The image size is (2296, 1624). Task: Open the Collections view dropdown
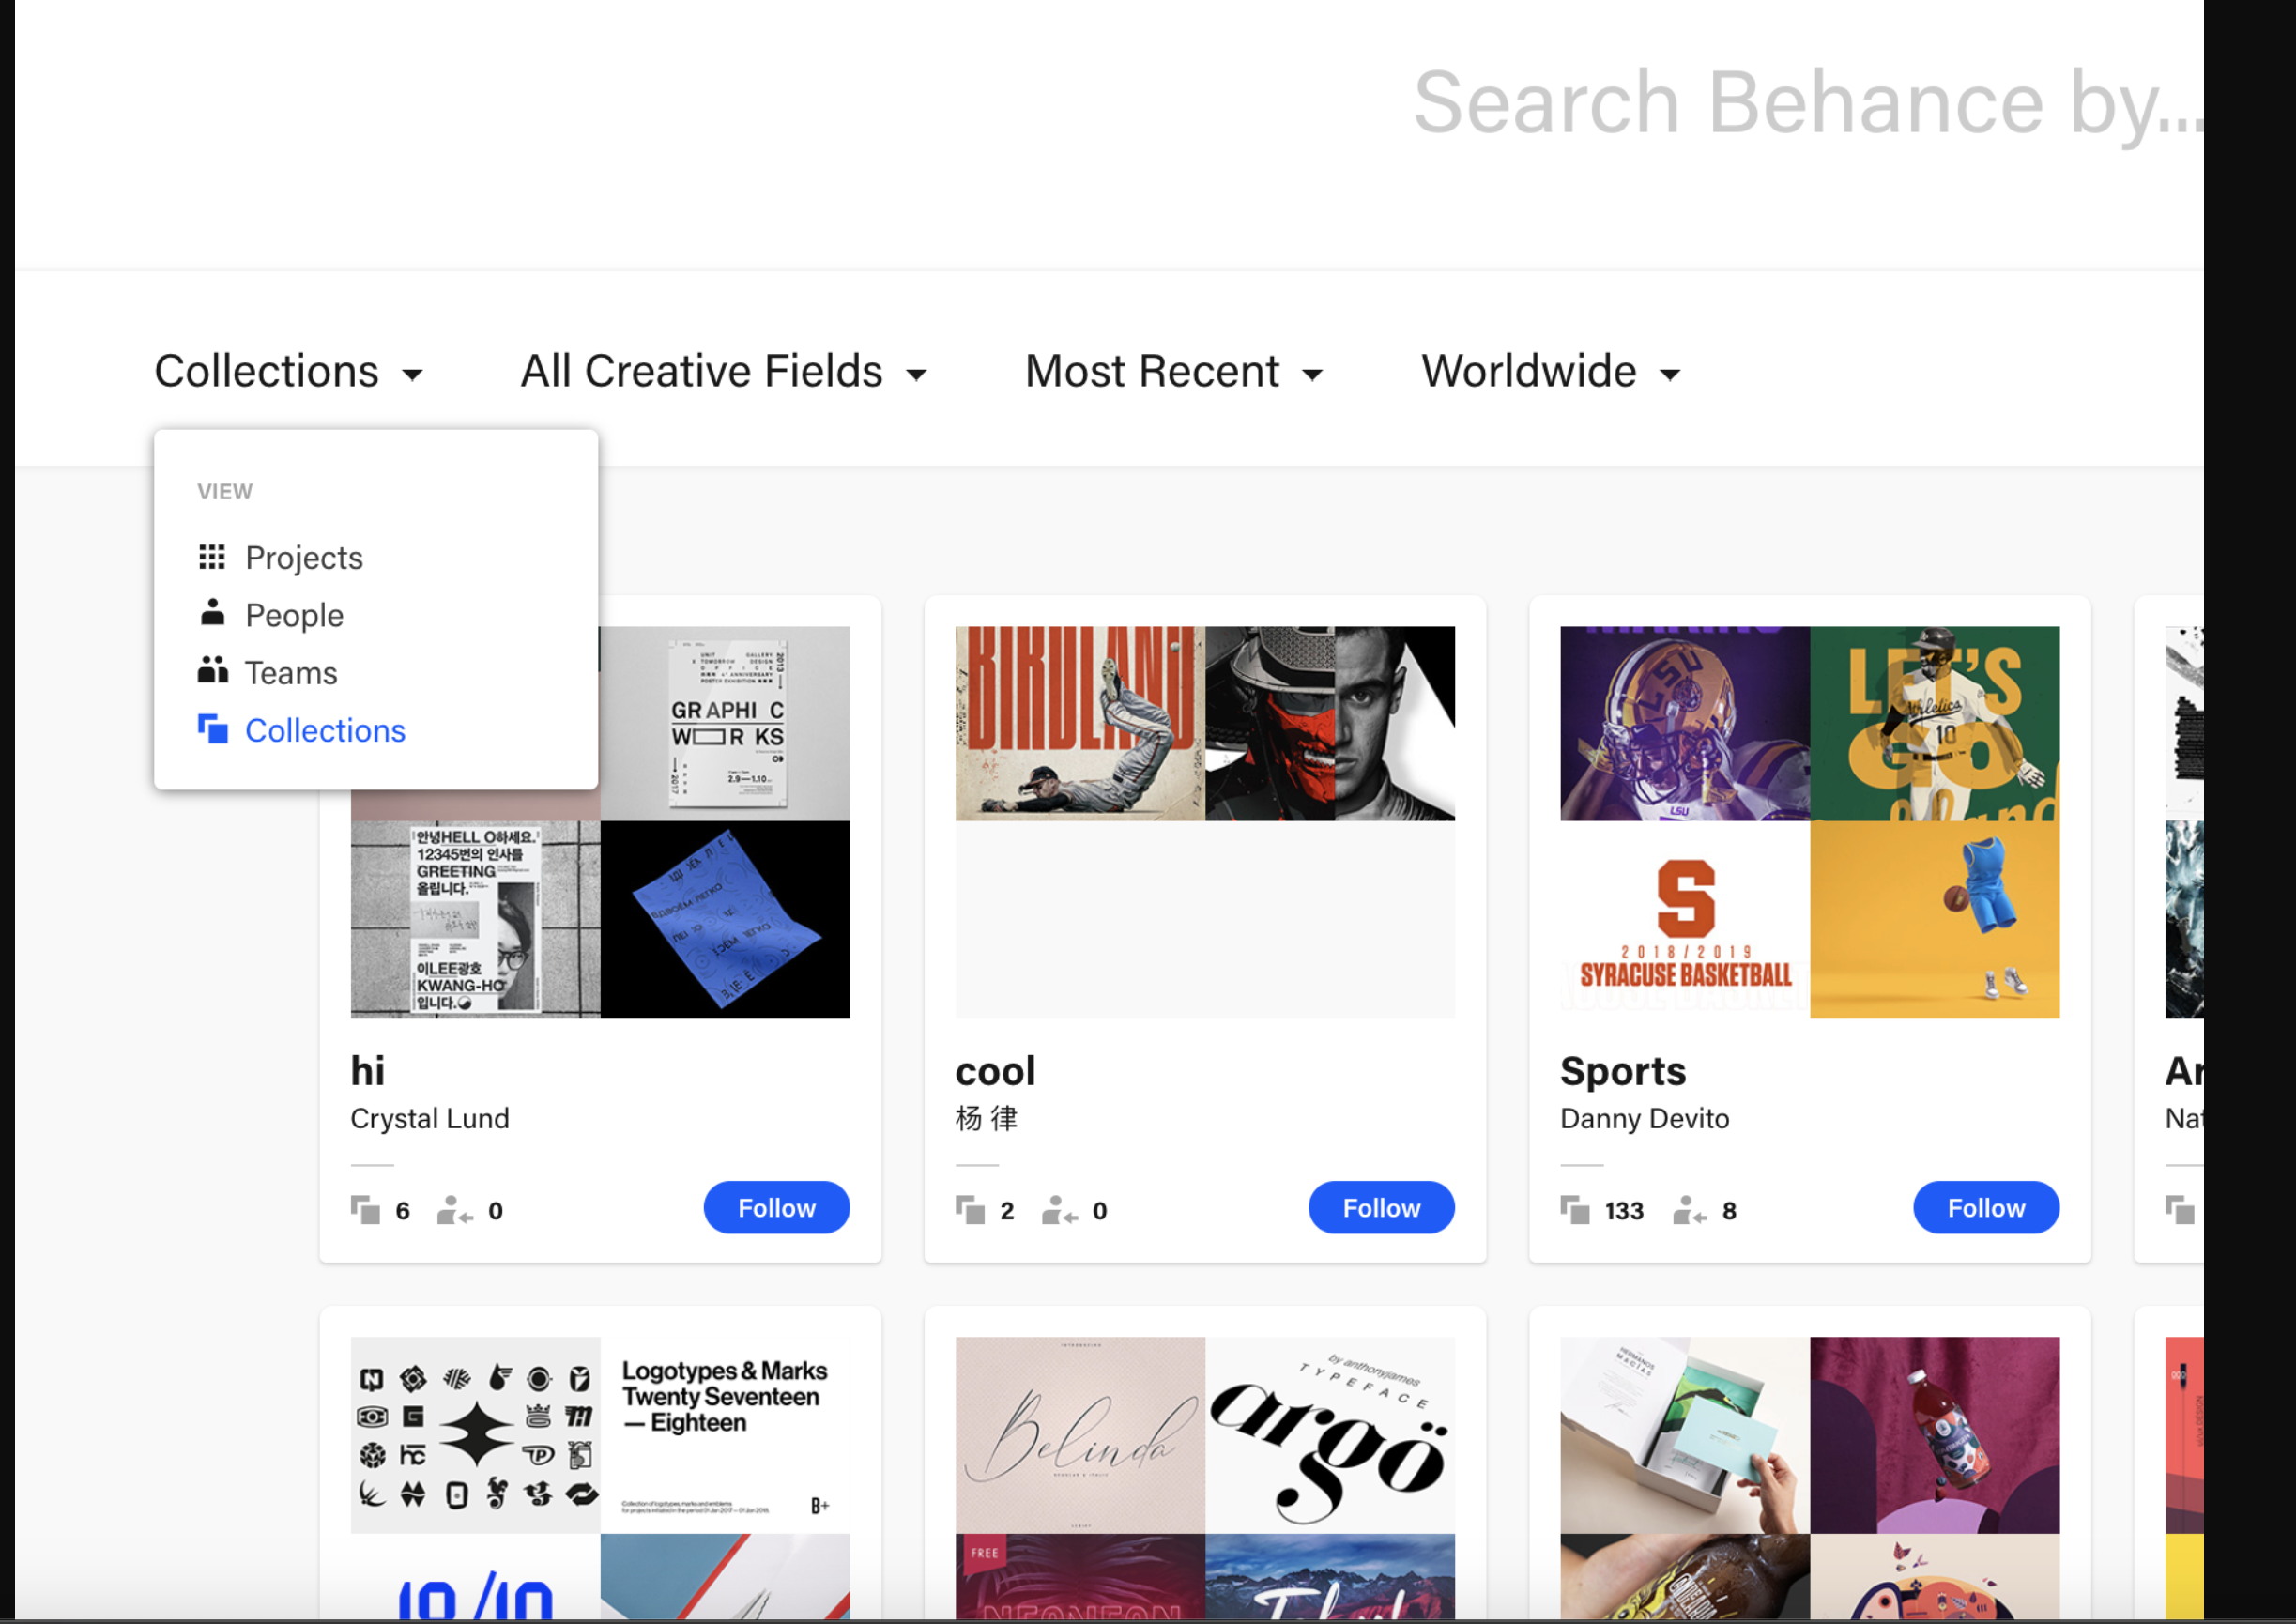click(x=288, y=372)
